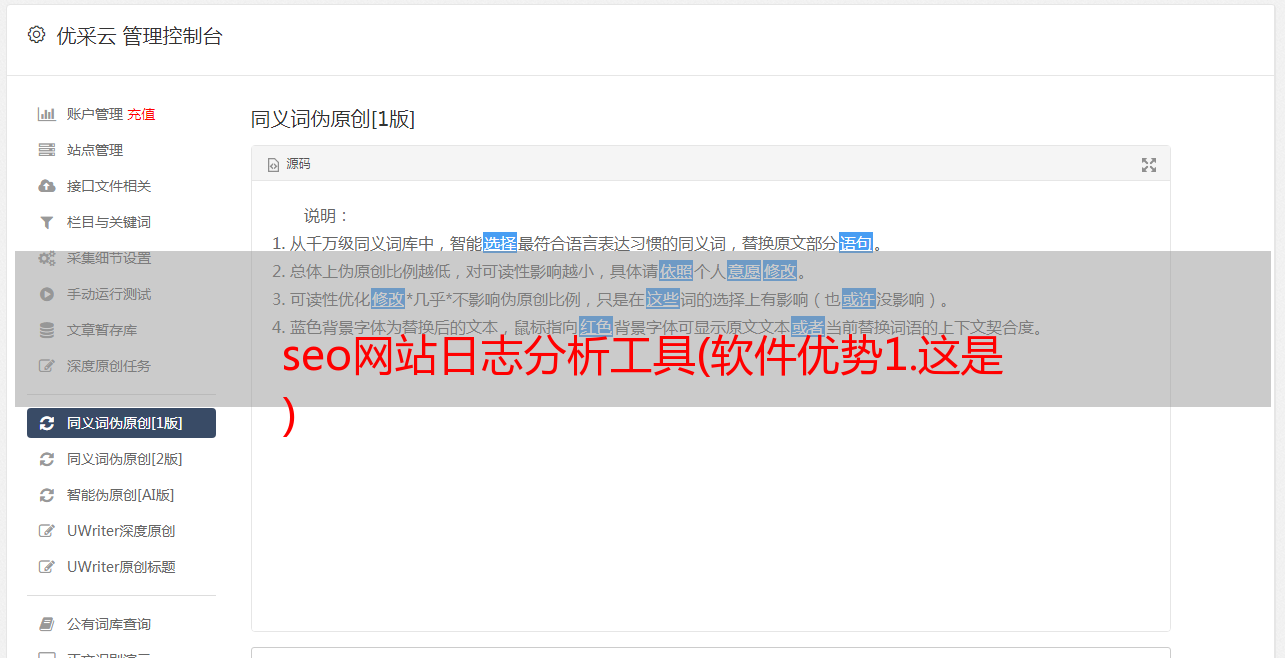Toggle fullscreen icon in editor toolbar
Screen dimensions: 1285x658
[x=1149, y=165]
